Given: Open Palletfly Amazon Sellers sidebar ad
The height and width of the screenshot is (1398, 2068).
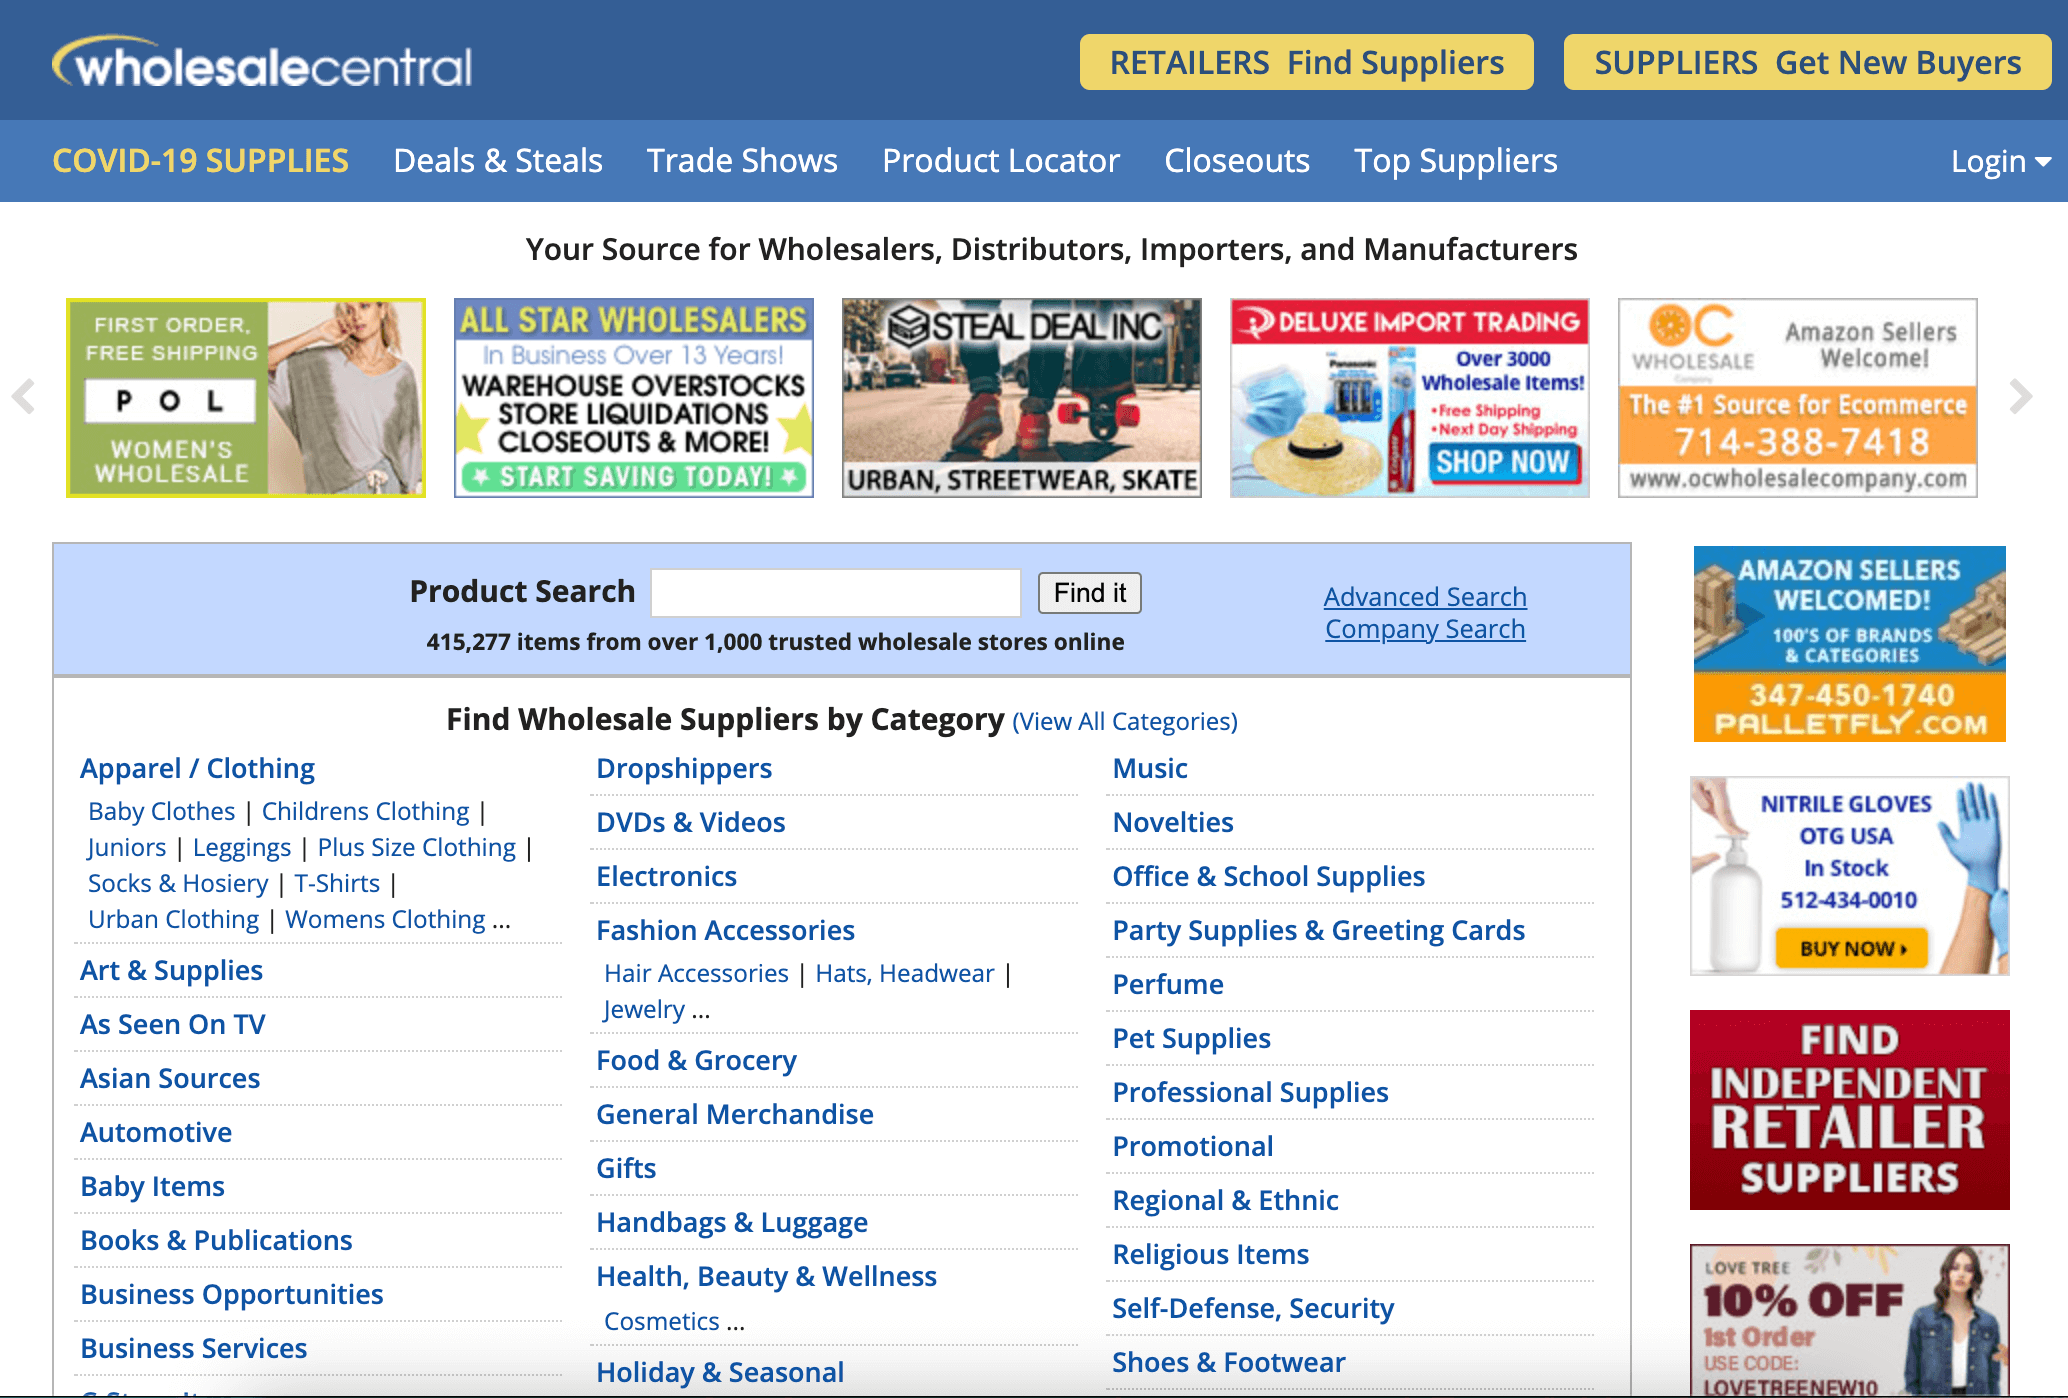Looking at the screenshot, I should (x=1850, y=644).
